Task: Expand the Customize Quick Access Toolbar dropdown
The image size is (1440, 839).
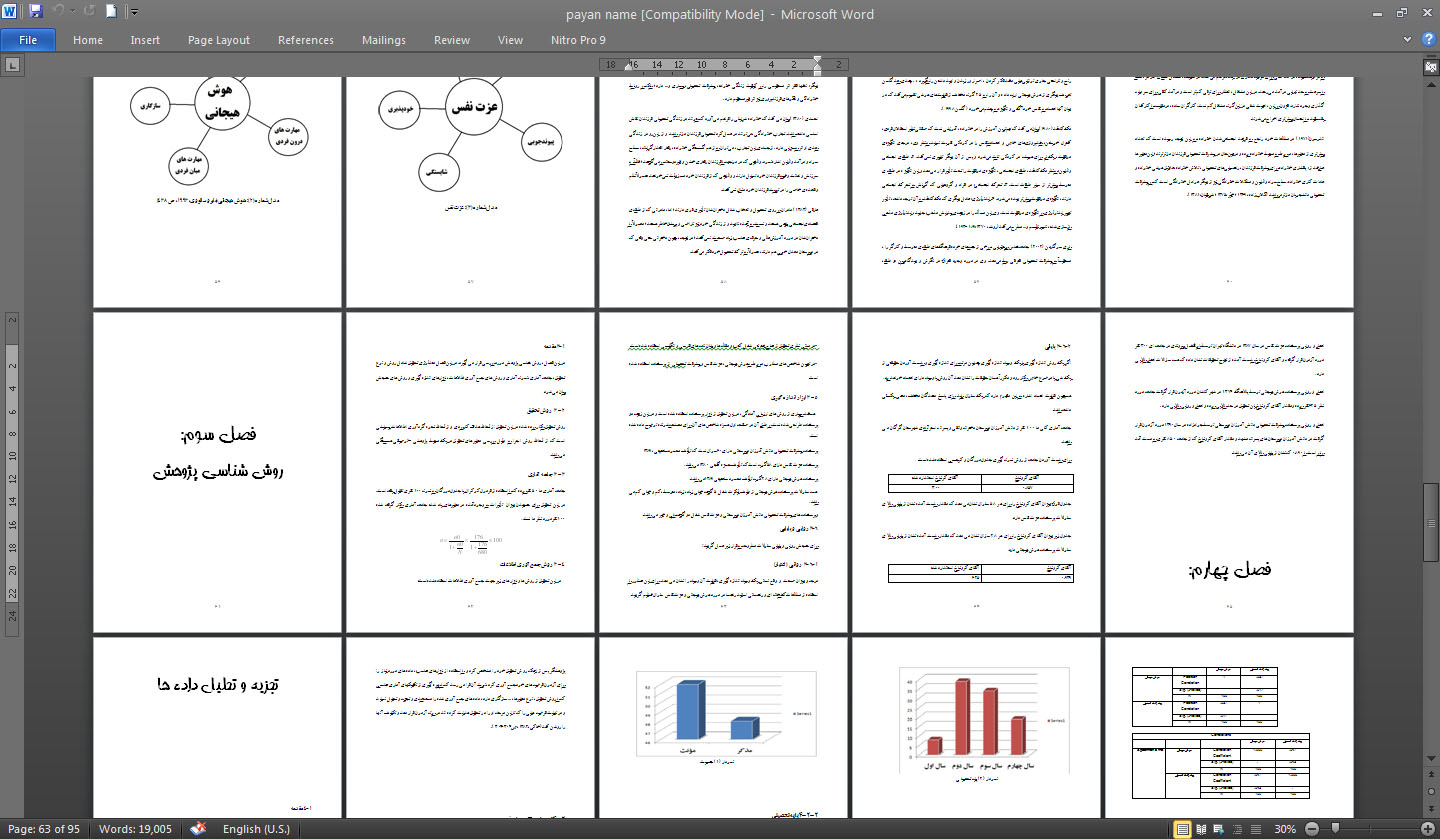Action: (134, 13)
